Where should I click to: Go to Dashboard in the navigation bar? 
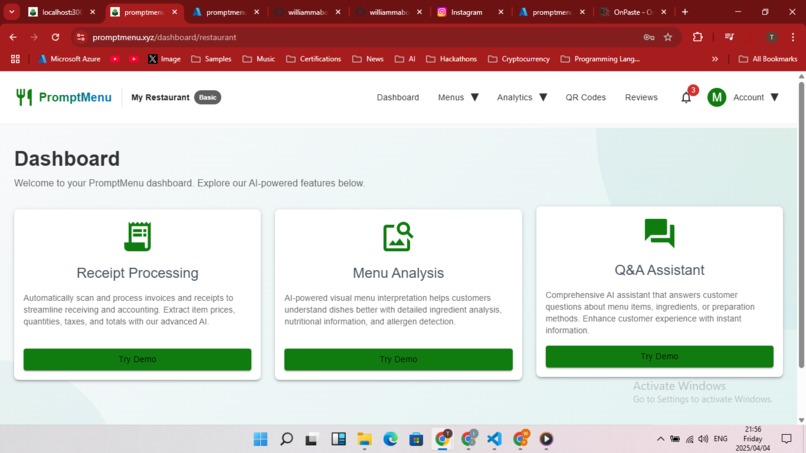click(398, 97)
